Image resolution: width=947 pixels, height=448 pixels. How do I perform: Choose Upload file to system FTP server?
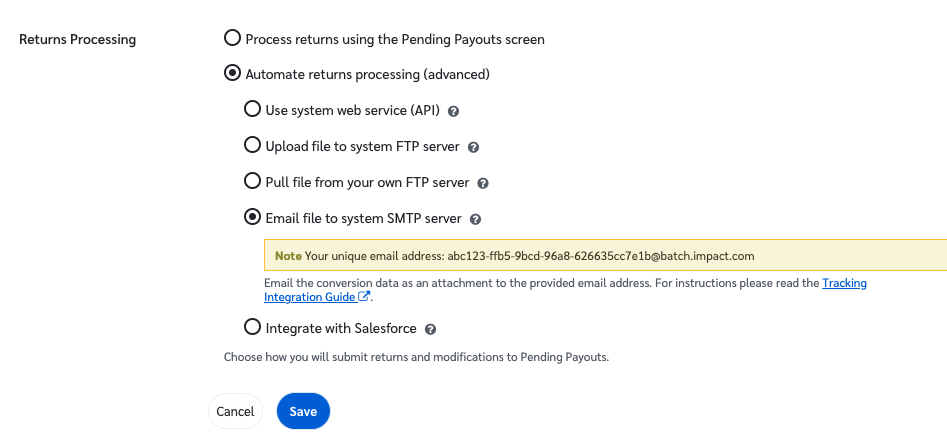(x=253, y=145)
